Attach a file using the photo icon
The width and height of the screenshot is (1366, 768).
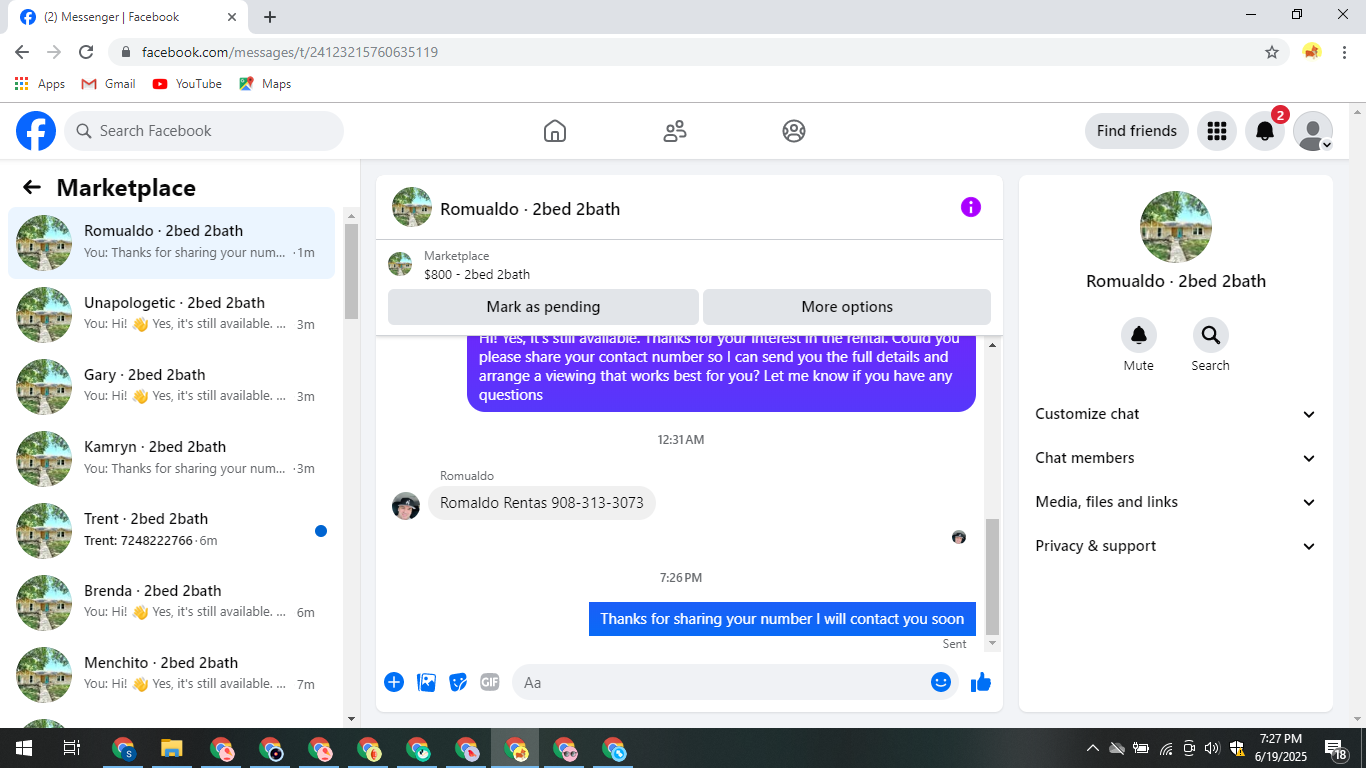426,682
